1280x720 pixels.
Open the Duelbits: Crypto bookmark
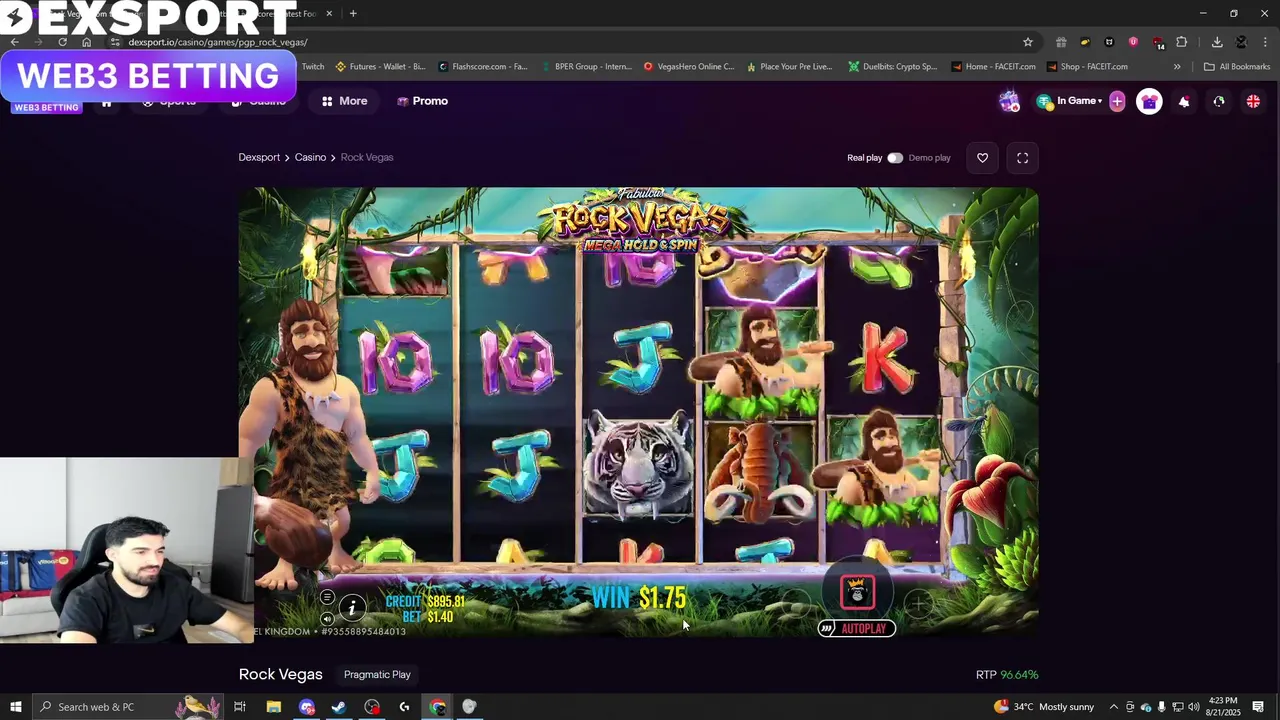[x=893, y=67]
